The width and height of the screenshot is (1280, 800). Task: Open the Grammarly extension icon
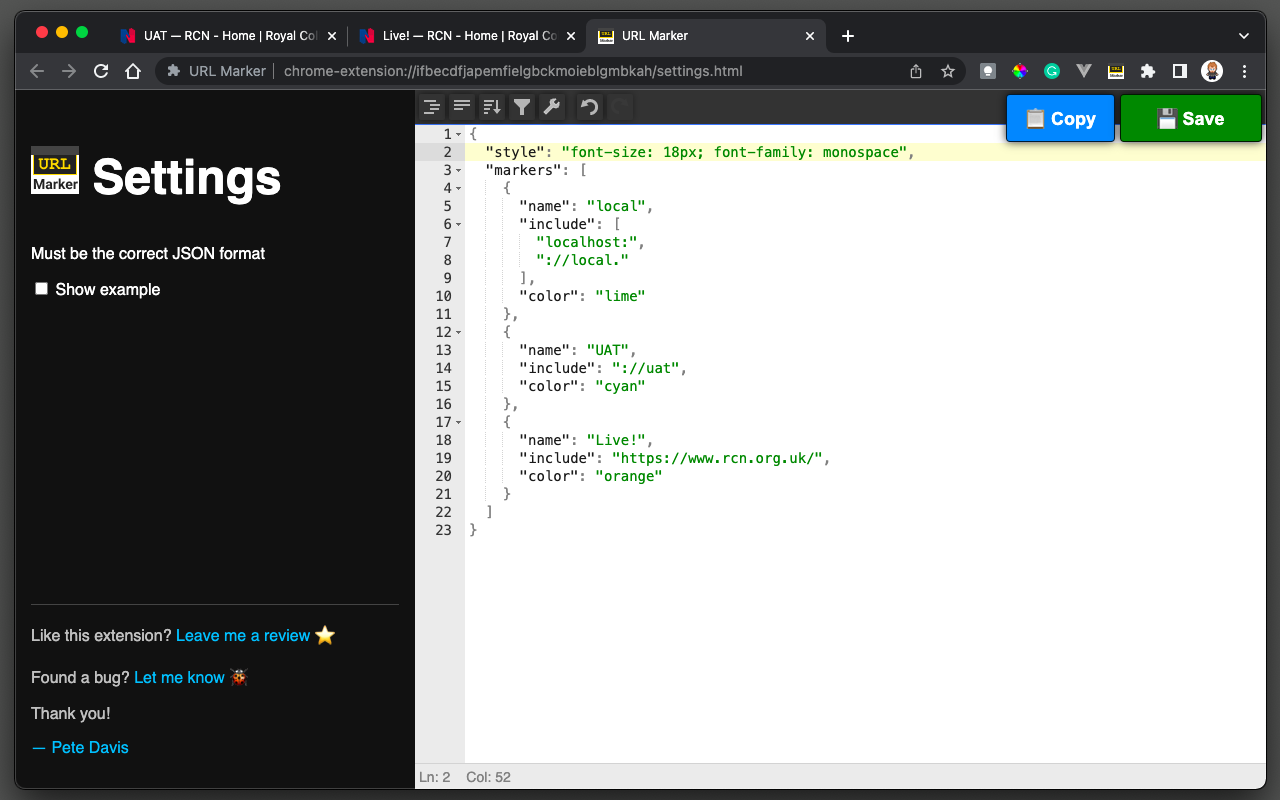click(x=1052, y=71)
